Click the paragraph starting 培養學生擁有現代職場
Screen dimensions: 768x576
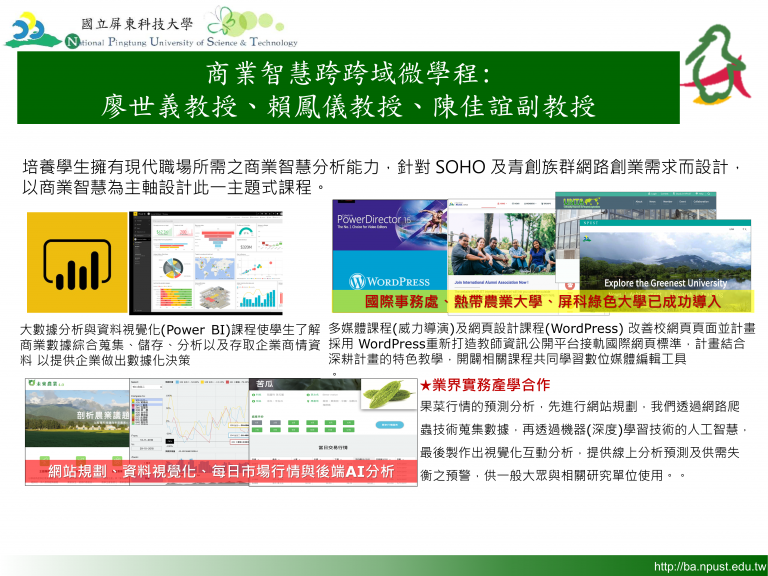382,177
